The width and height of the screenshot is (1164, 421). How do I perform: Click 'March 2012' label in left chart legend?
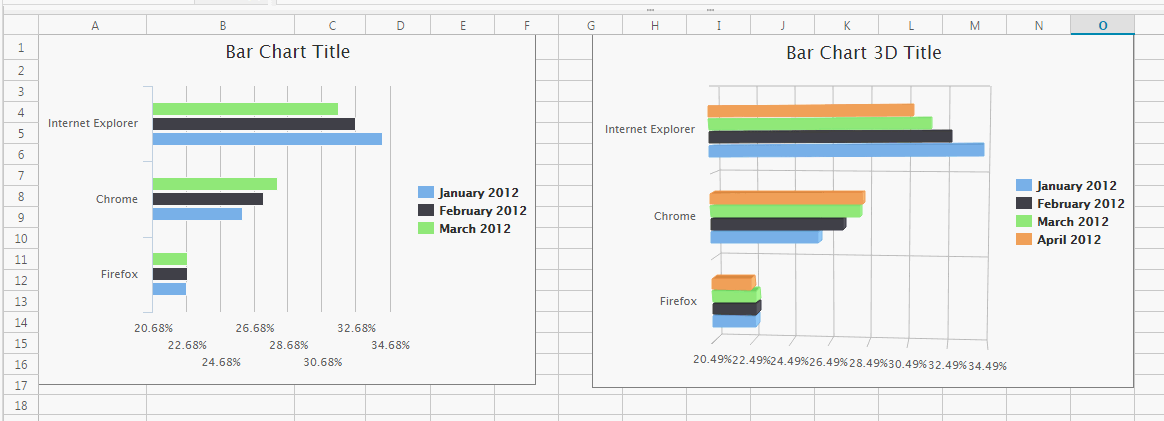(x=474, y=229)
